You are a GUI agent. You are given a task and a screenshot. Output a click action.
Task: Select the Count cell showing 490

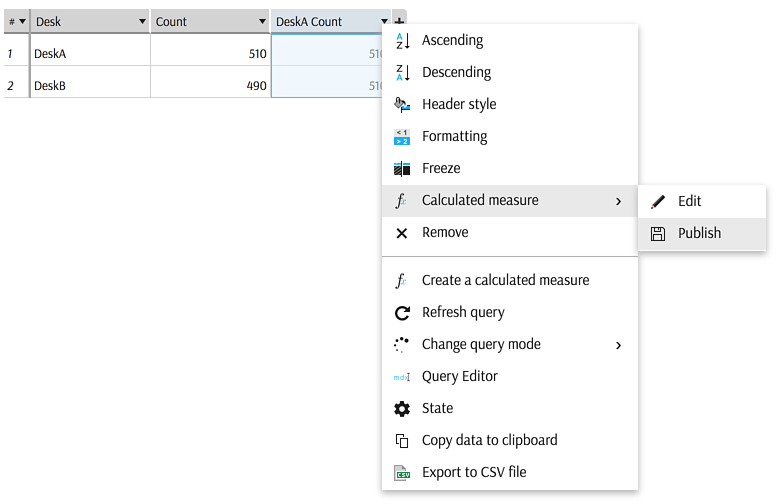(x=210, y=82)
